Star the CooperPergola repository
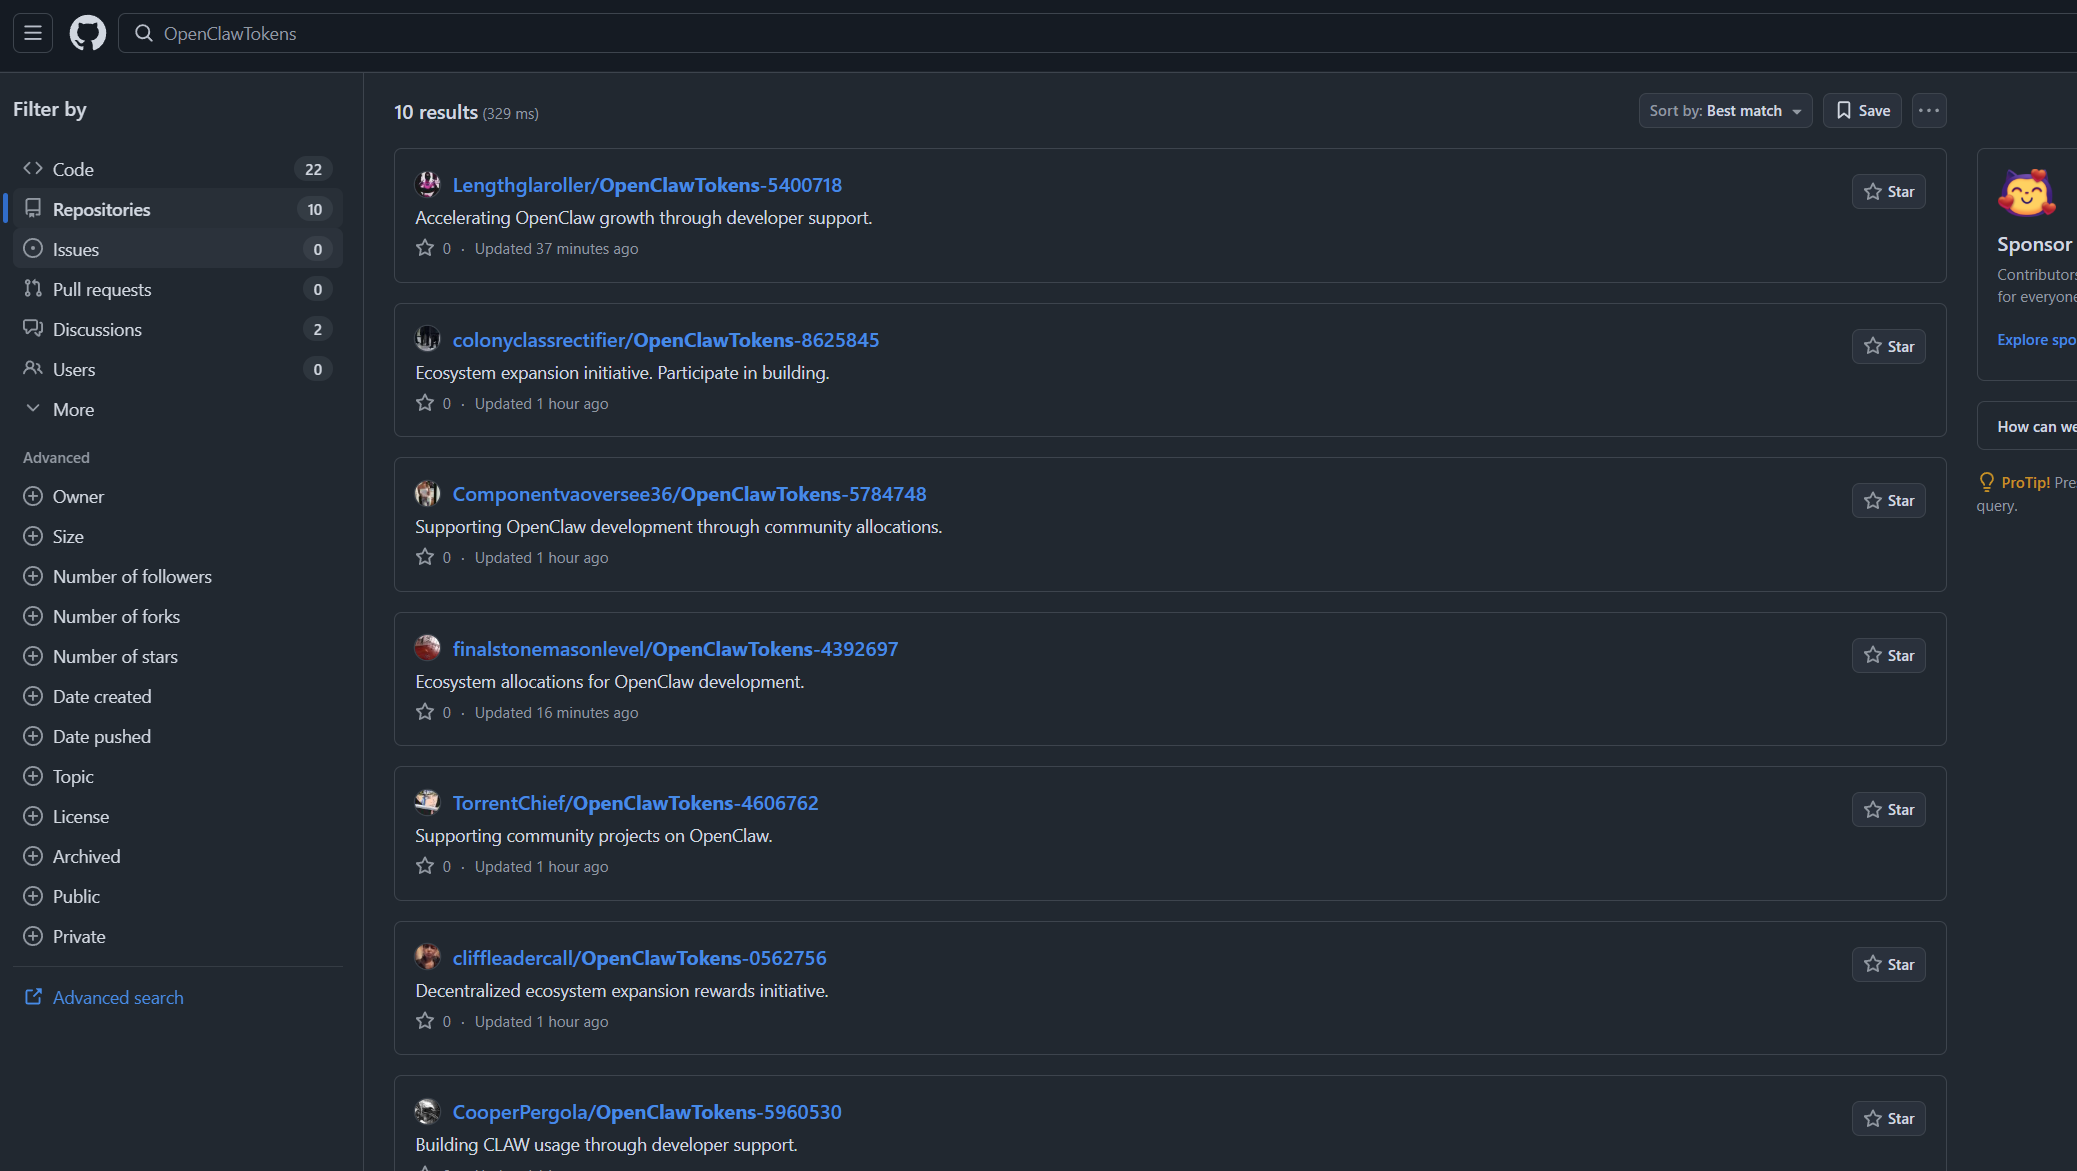2077x1171 pixels. 1888,1118
